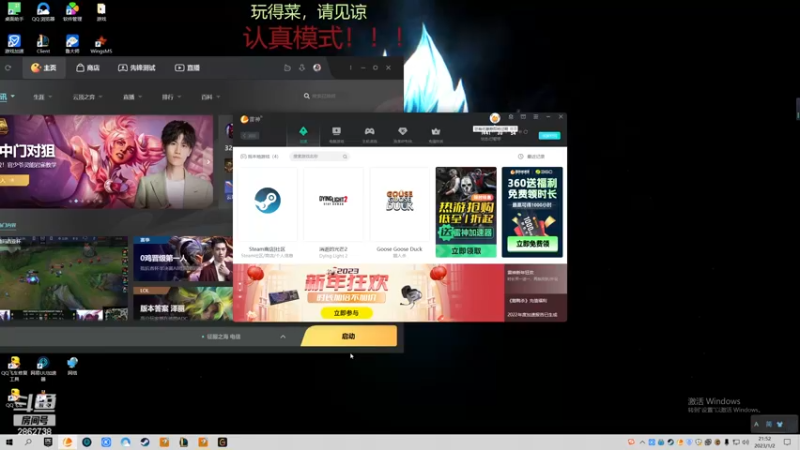
Task: Open the 直播 live tab in WeGame
Action: (x=187, y=68)
